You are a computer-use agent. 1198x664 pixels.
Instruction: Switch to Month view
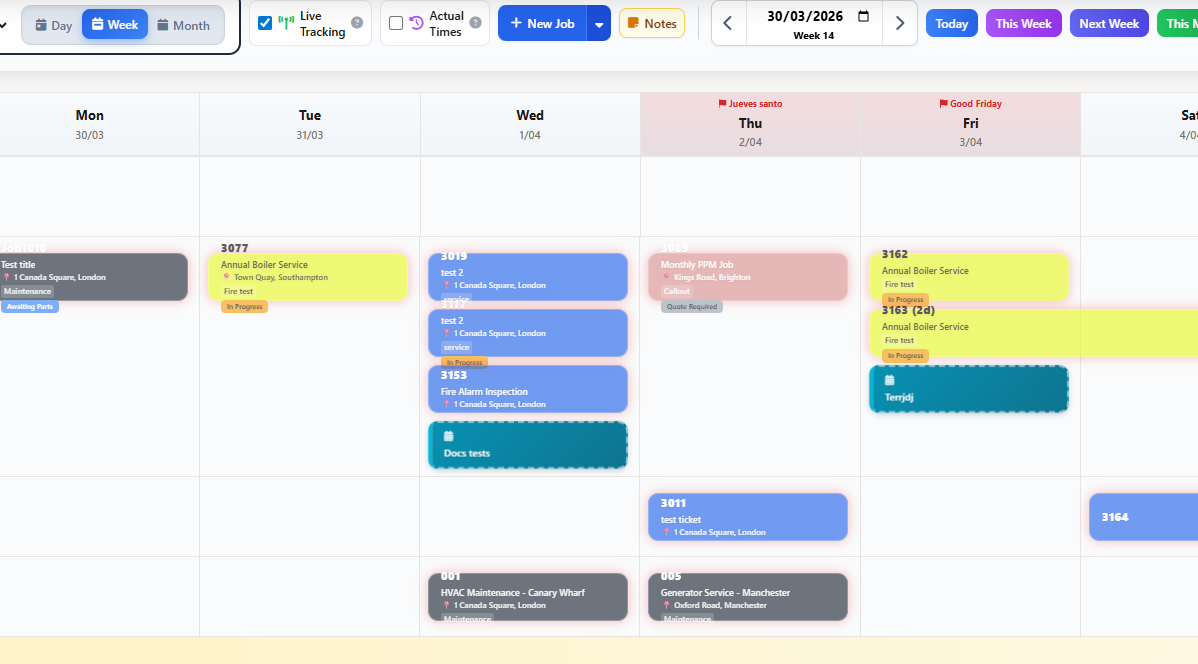pyautogui.click(x=183, y=25)
